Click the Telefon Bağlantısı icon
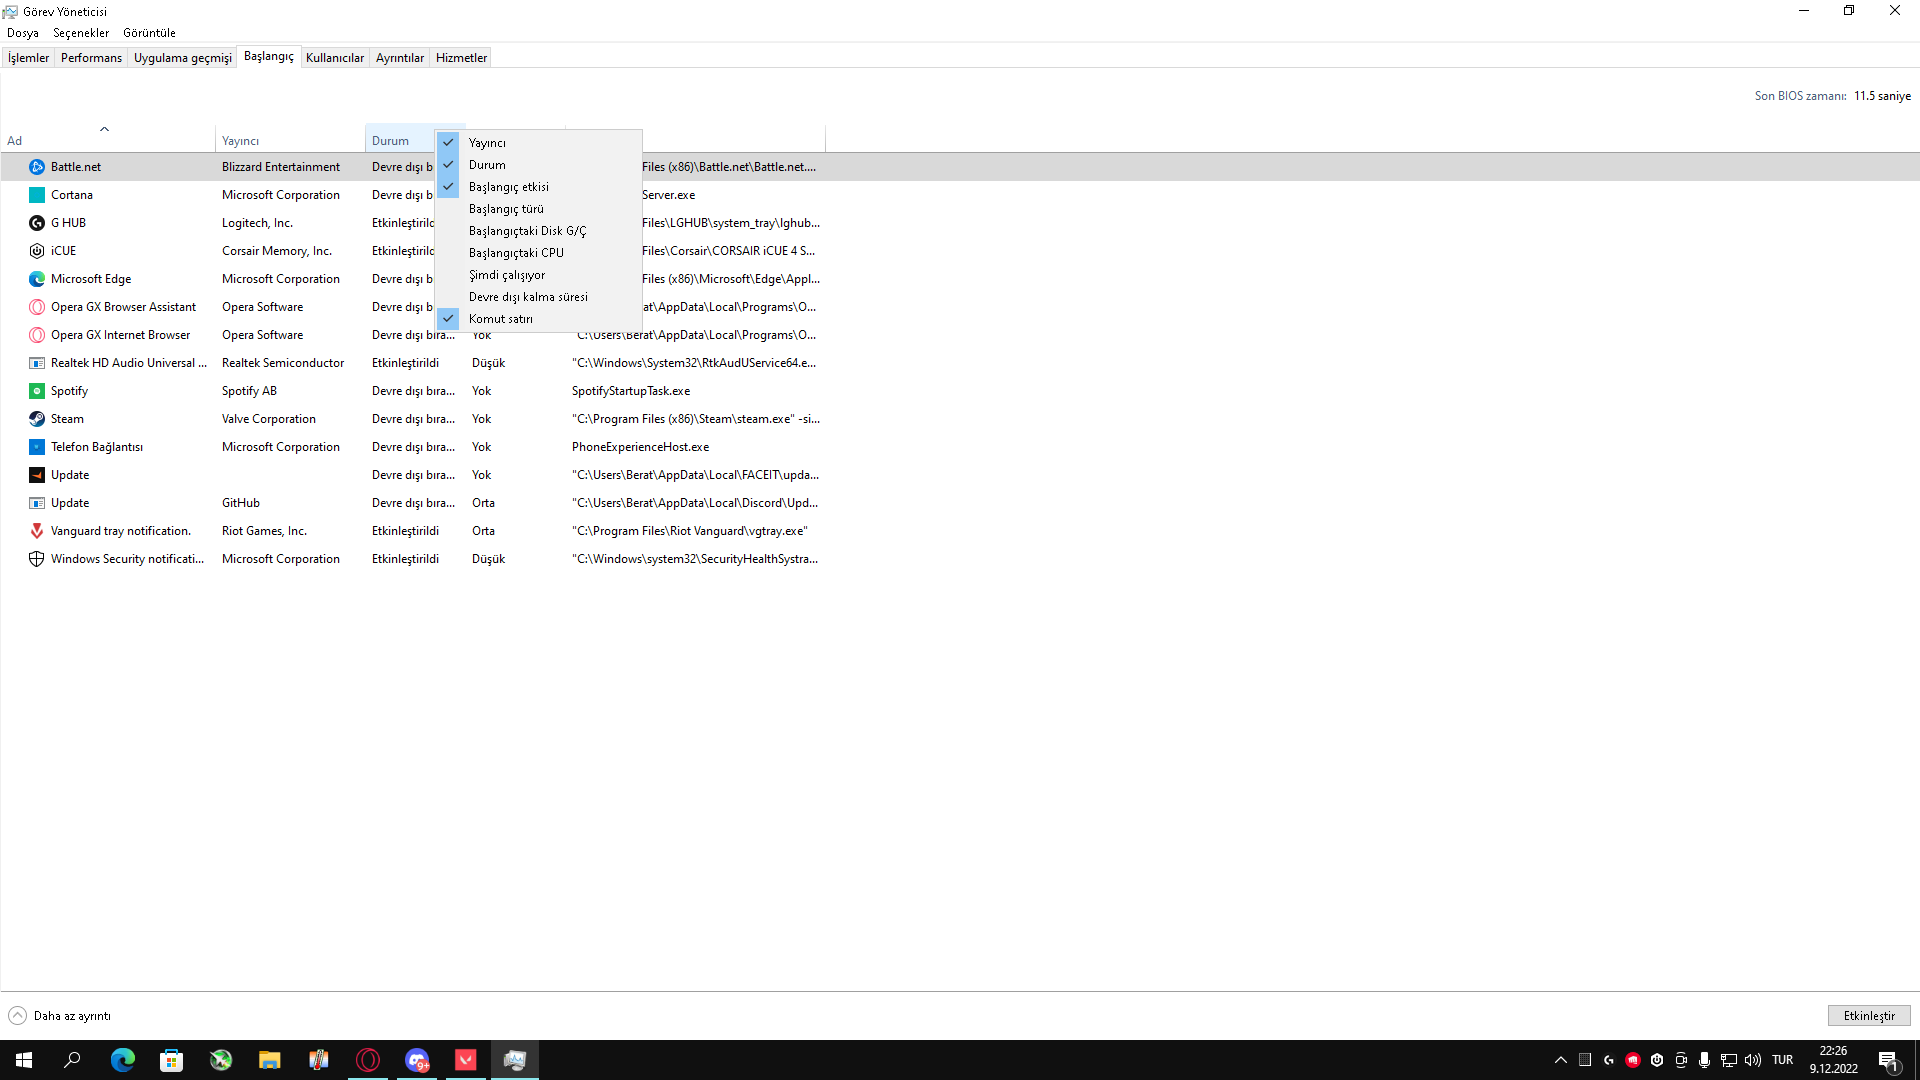 click(x=37, y=447)
